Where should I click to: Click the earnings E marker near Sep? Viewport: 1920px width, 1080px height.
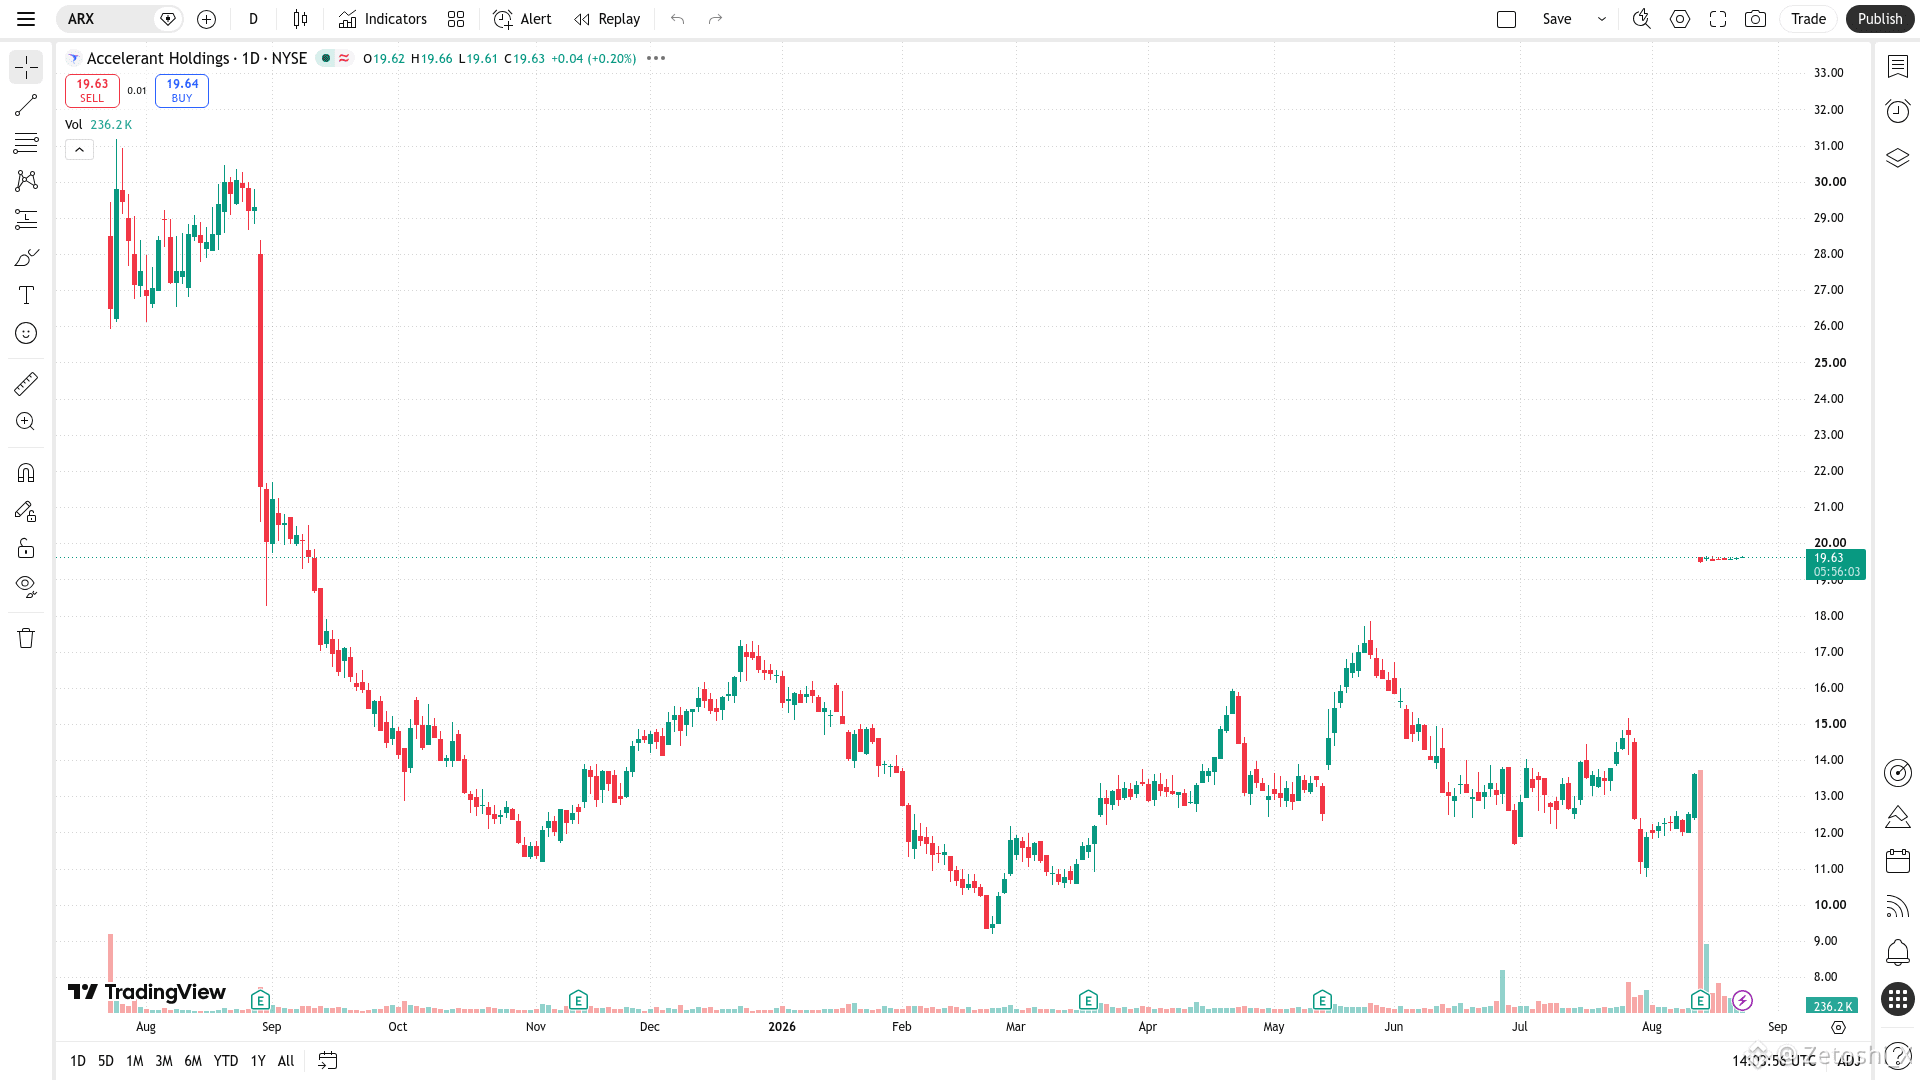260,1000
